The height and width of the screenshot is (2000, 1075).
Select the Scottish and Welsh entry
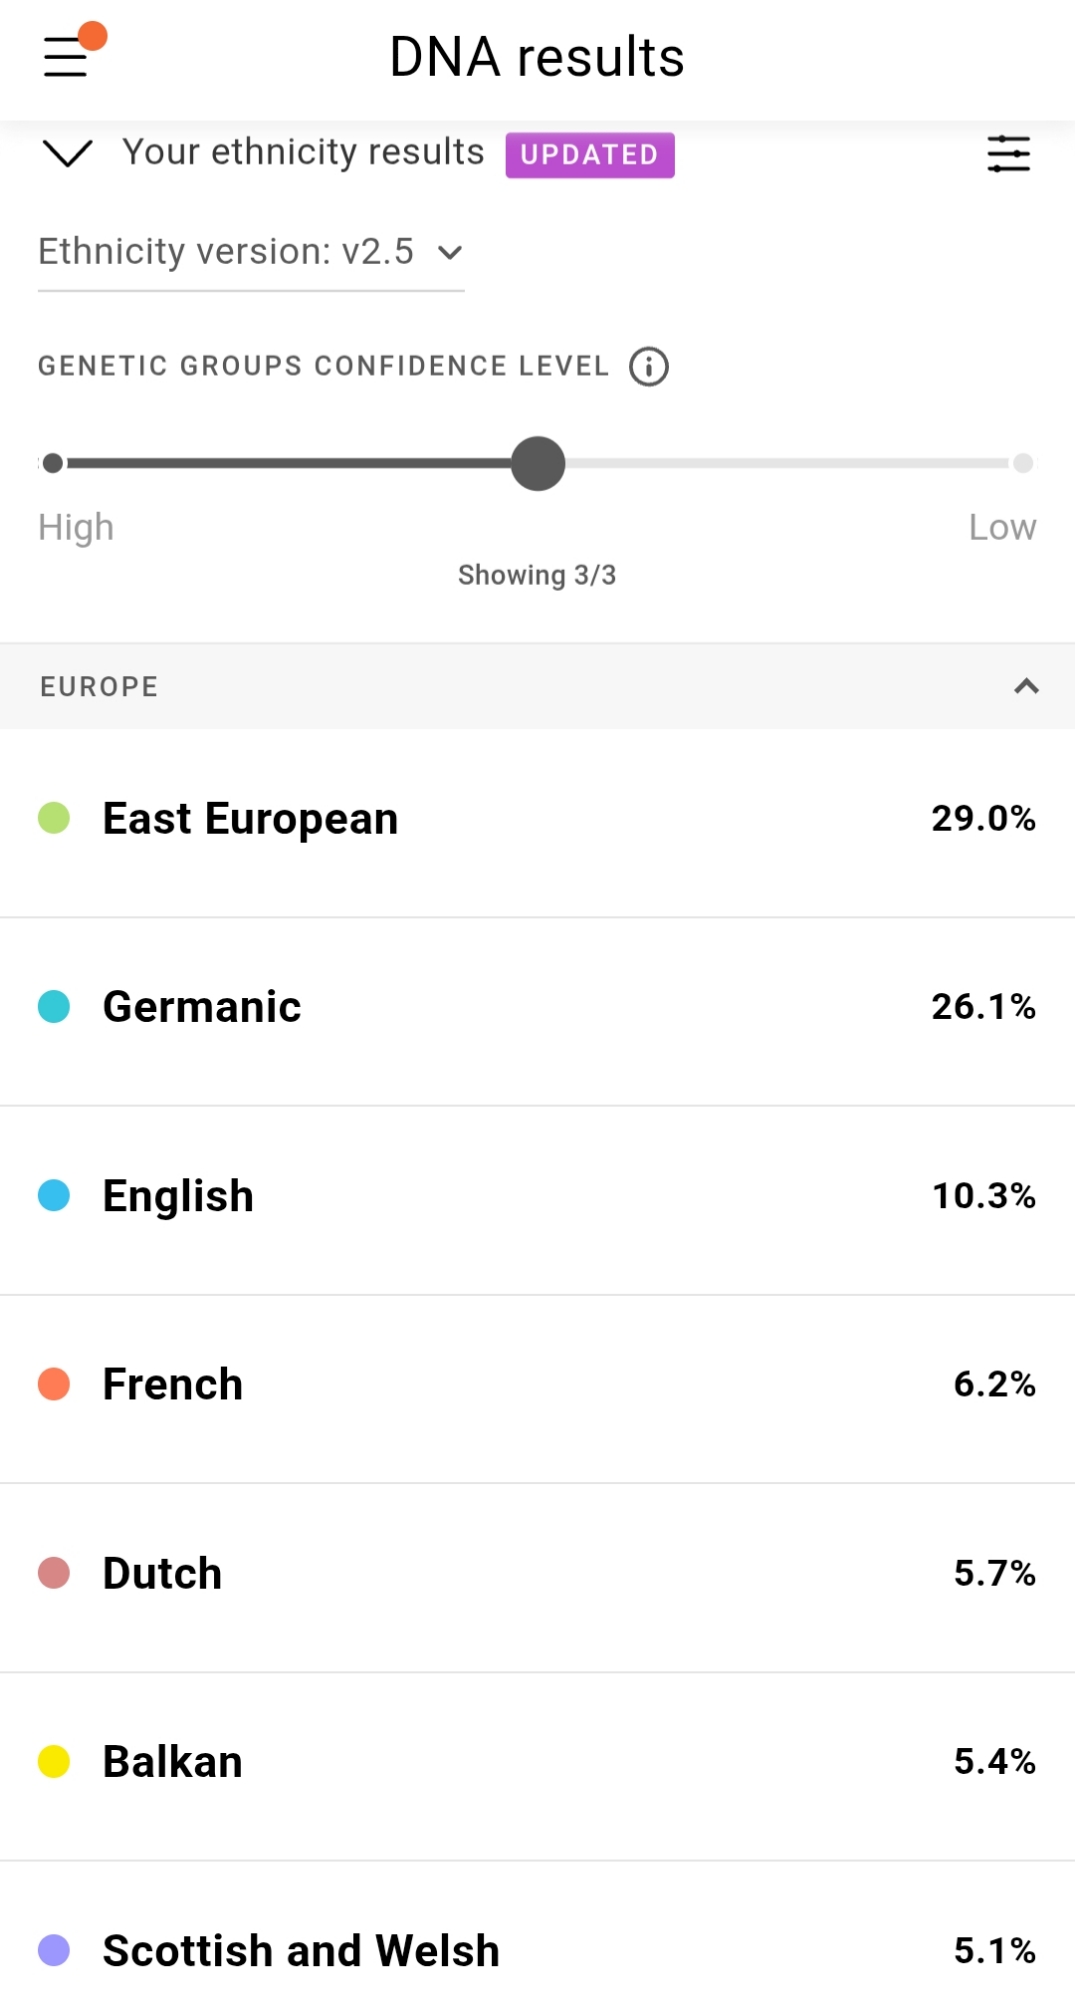pos(537,1950)
